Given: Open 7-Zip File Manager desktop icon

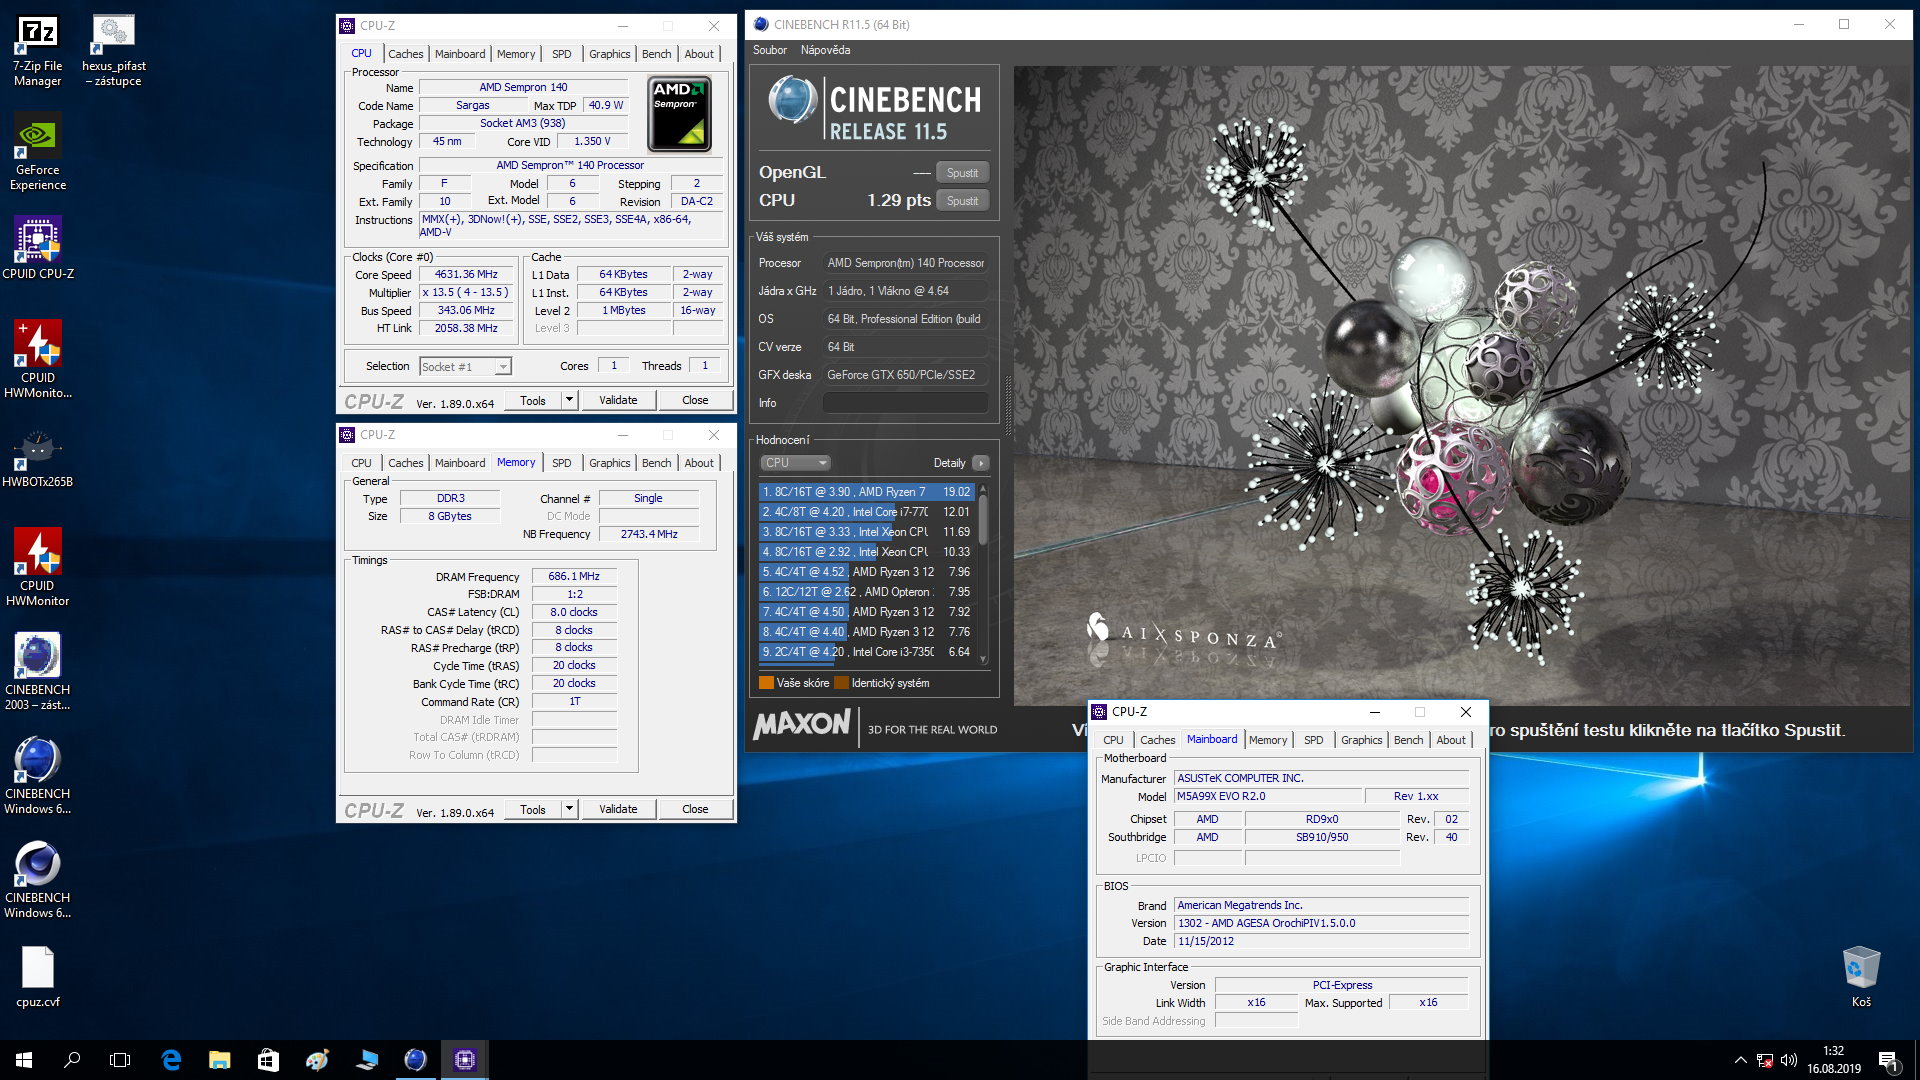Looking at the screenshot, I should click(x=38, y=51).
